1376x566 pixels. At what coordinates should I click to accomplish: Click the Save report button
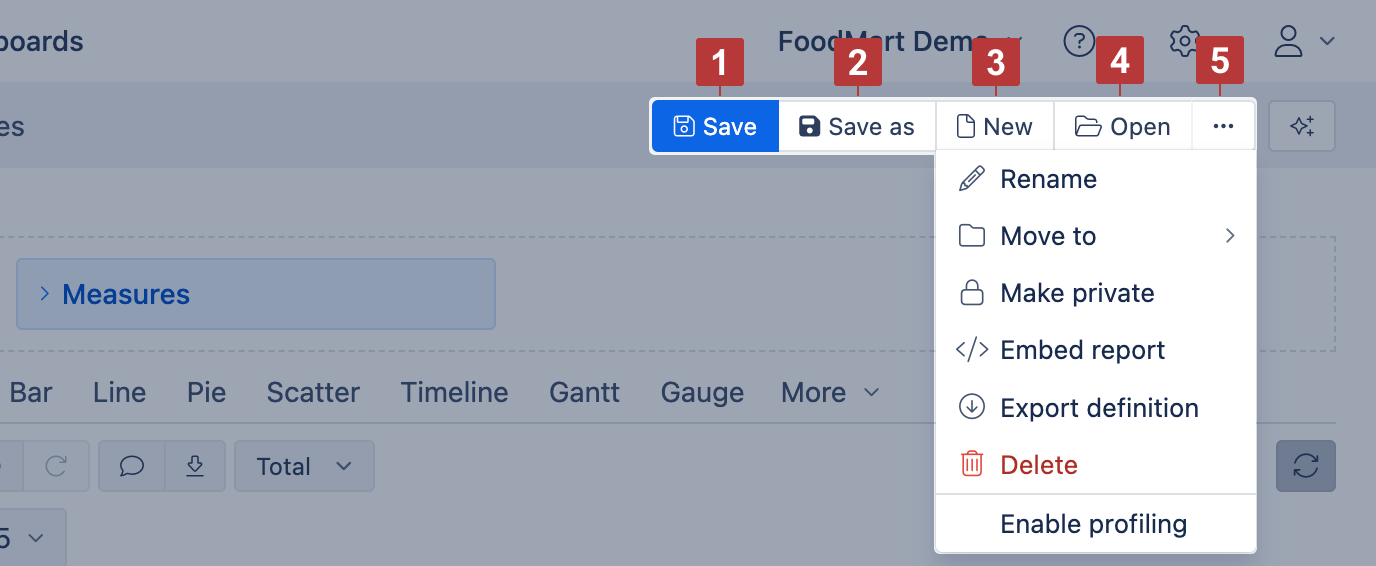click(715, 127)
